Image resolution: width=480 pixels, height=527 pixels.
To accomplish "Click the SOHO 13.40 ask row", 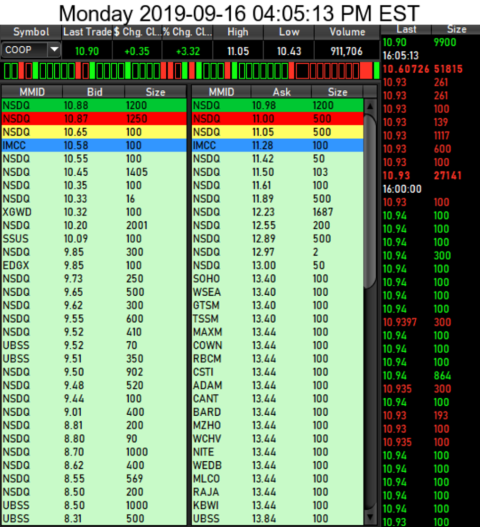I will pos(278,279).
